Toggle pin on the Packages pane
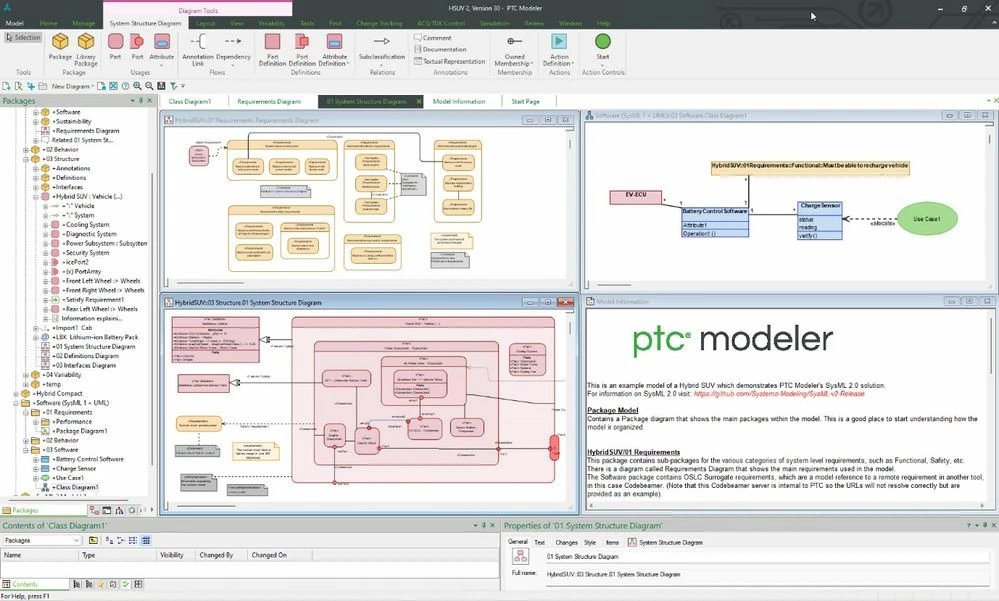This screenshot has width=999, height=601. 141,101
